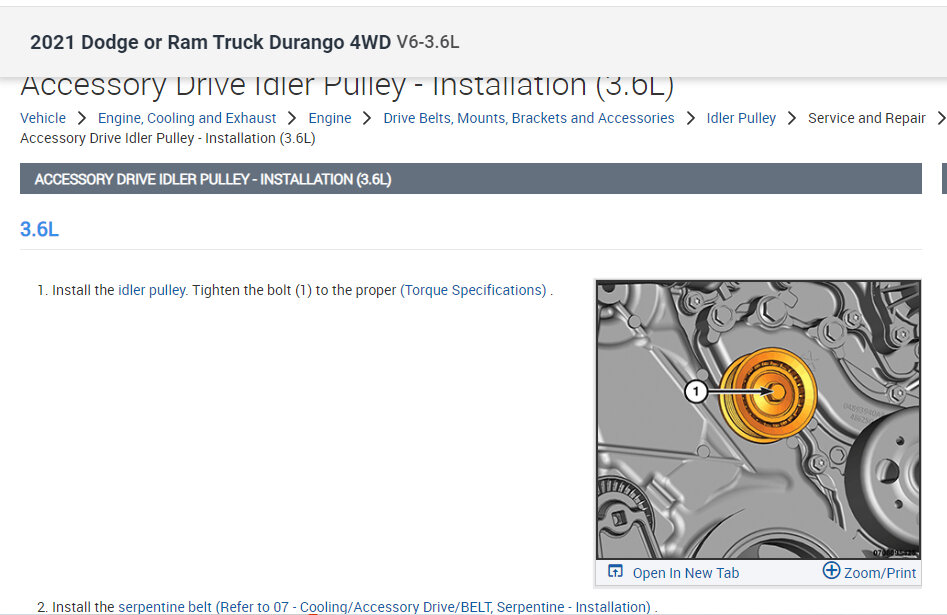The image size is (947, 615).
Task: Click the Service and Repair breadcrumb text
Action: pos(867,118)
